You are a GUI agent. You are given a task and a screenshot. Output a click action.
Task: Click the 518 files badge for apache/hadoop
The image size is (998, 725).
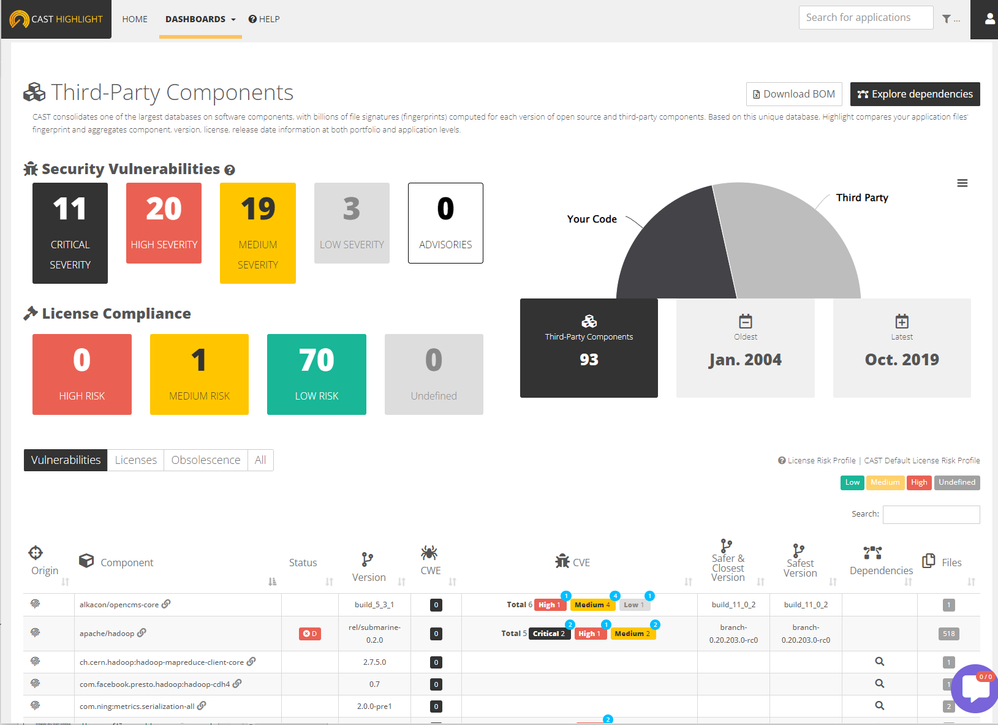coord(948,633)
